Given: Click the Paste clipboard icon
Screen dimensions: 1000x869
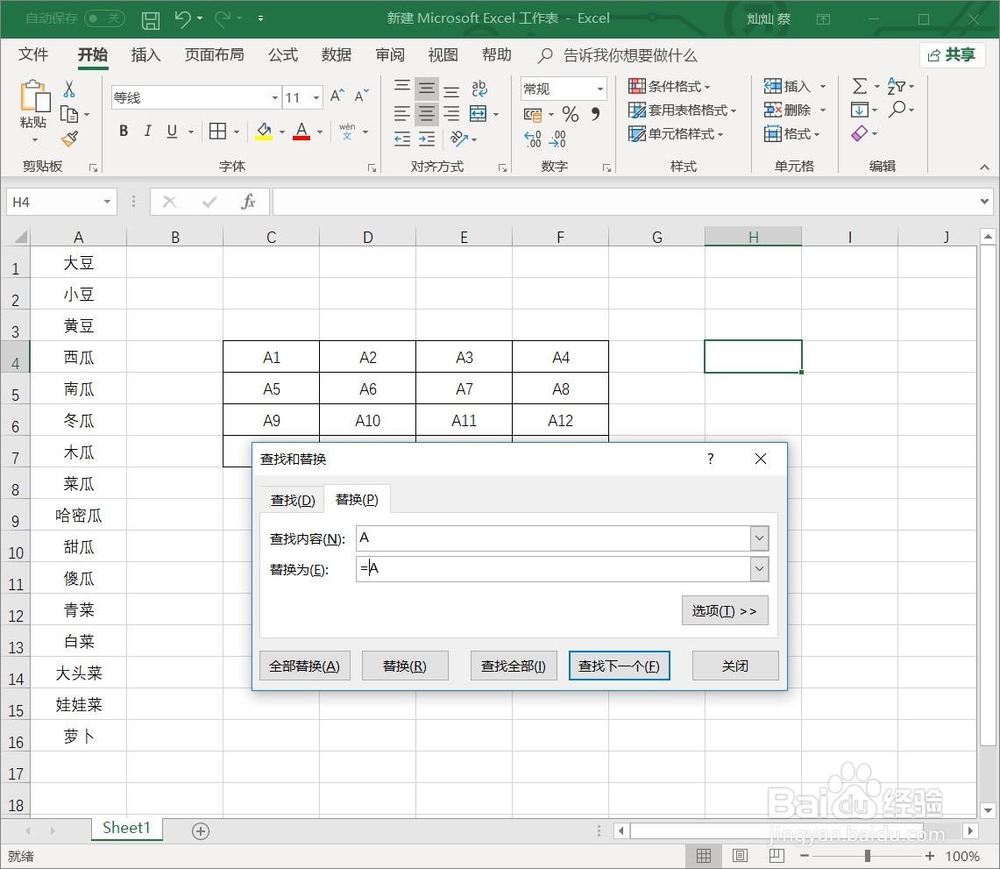Looking at the screenshot, I should point(34,98).
